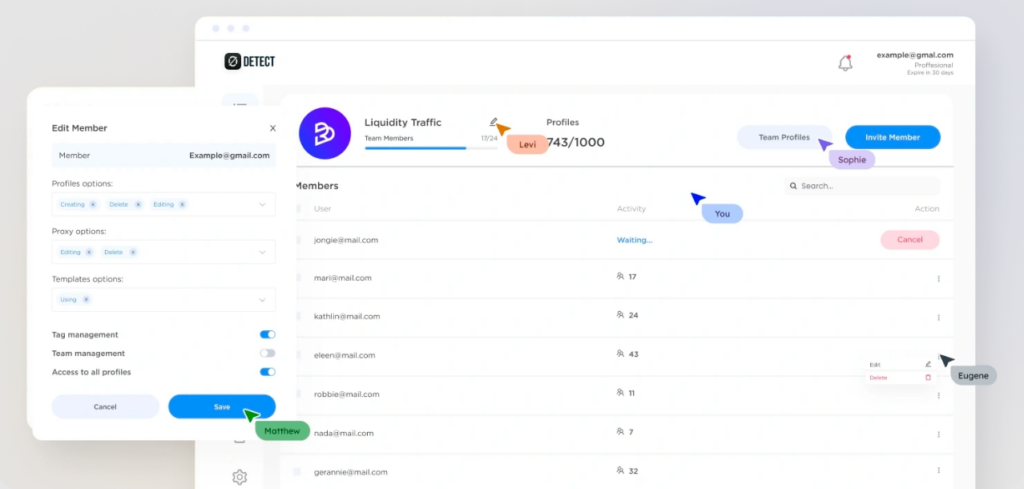Open the more-actions dots for mari@mail.com
The height and width of the screenshot is (489, 1024).
pos(938,278)
